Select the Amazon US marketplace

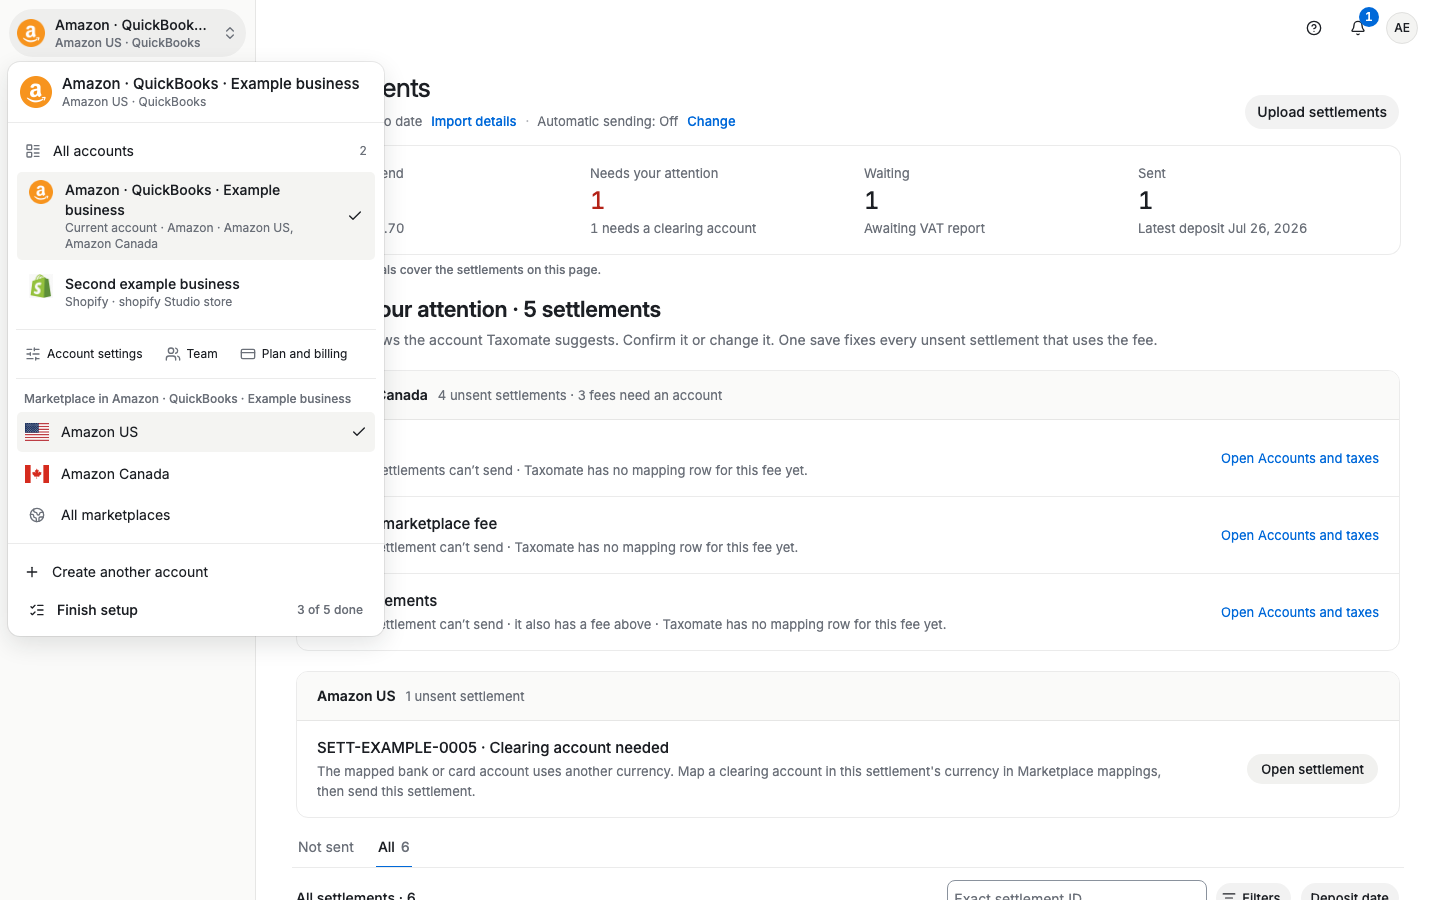click(x=196, y=432)
